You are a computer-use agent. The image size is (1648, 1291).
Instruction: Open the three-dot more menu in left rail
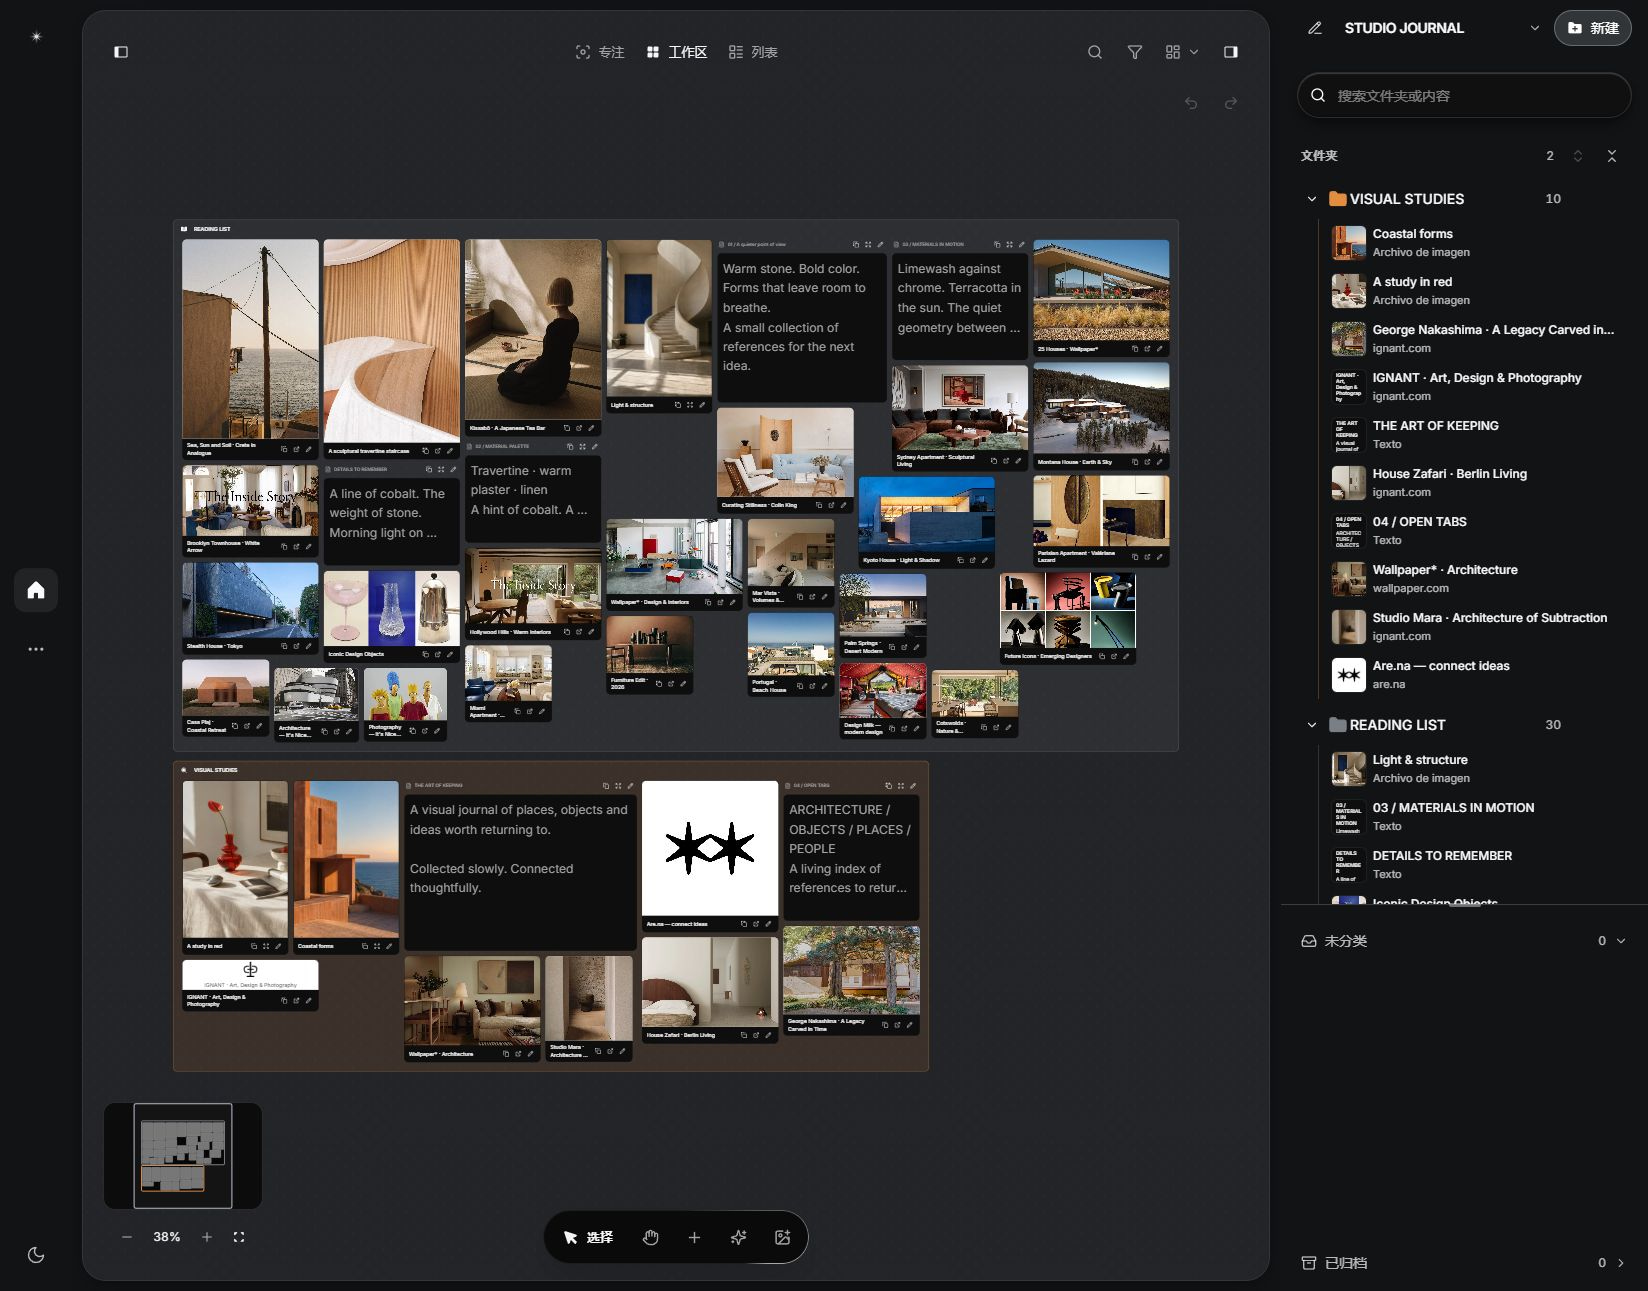[36, 649]
